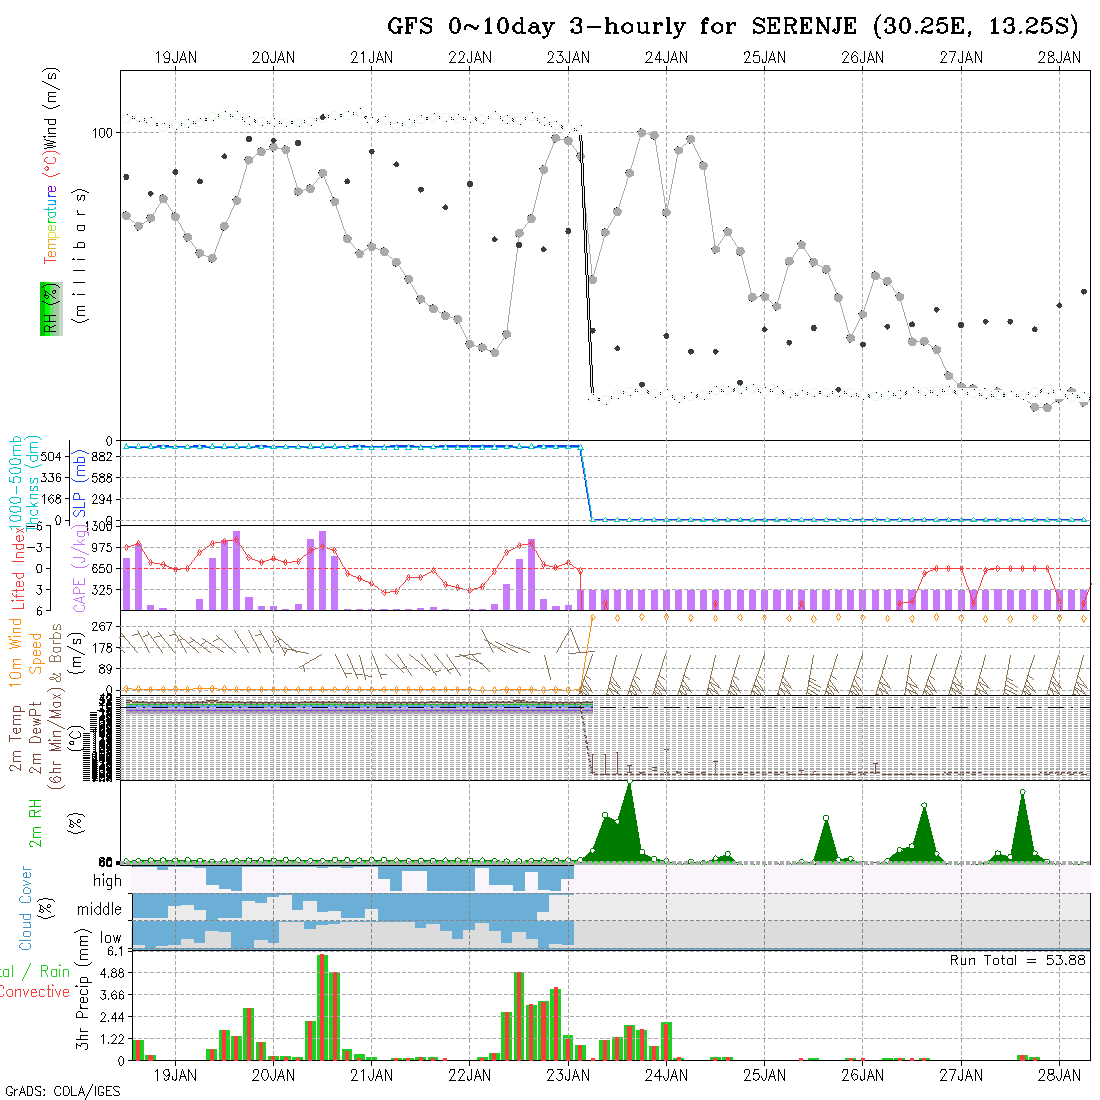1100x1100 pixels.
Task: Select the 'low' cloud cover row label
Action: pos(110,939)
